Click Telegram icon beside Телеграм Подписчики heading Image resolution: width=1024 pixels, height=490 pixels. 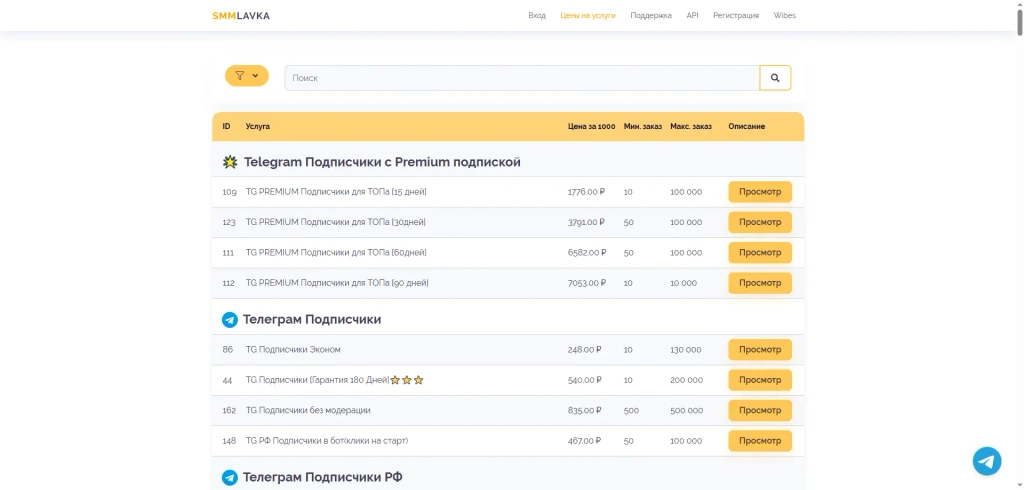click(229, 319)
